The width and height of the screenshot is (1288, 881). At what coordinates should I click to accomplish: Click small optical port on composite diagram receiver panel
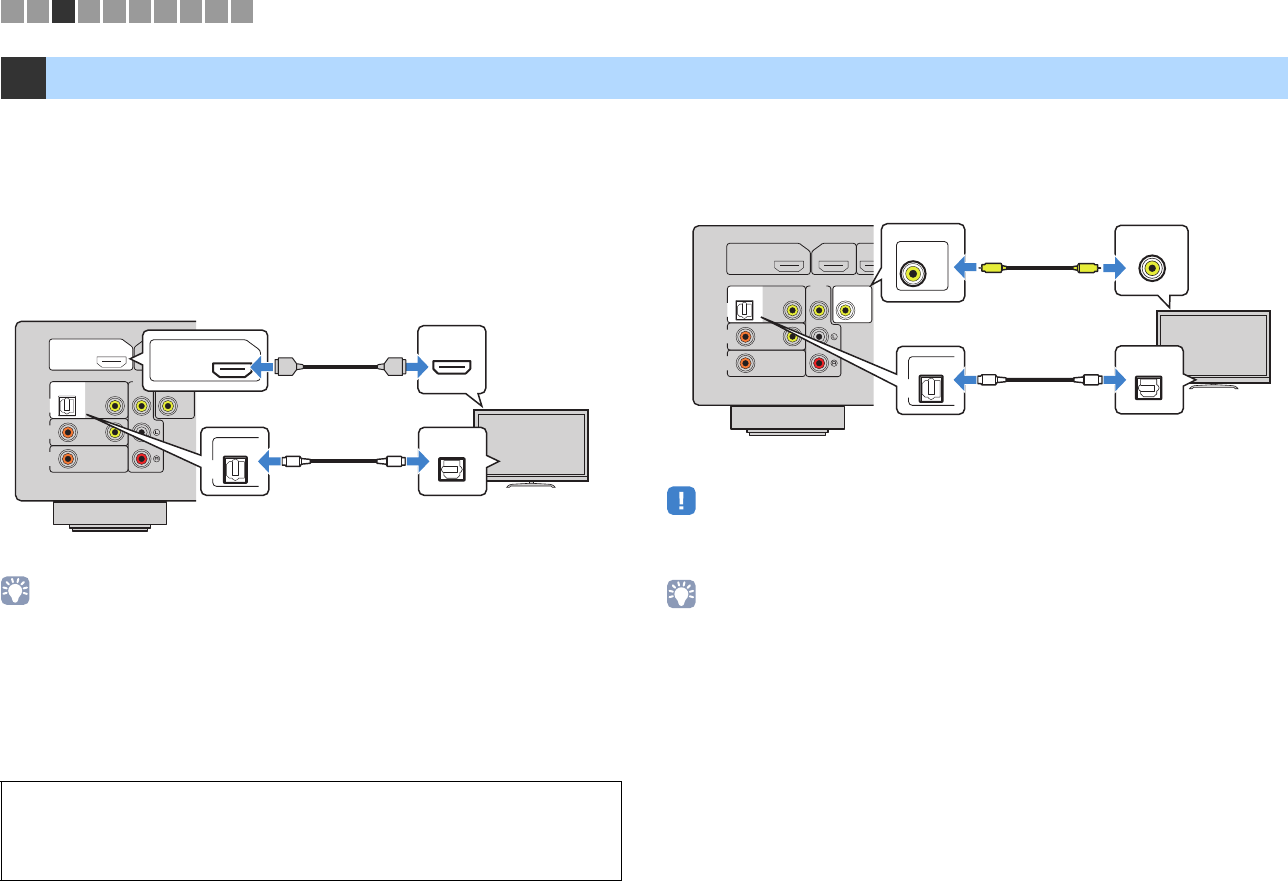pos(745,310)
